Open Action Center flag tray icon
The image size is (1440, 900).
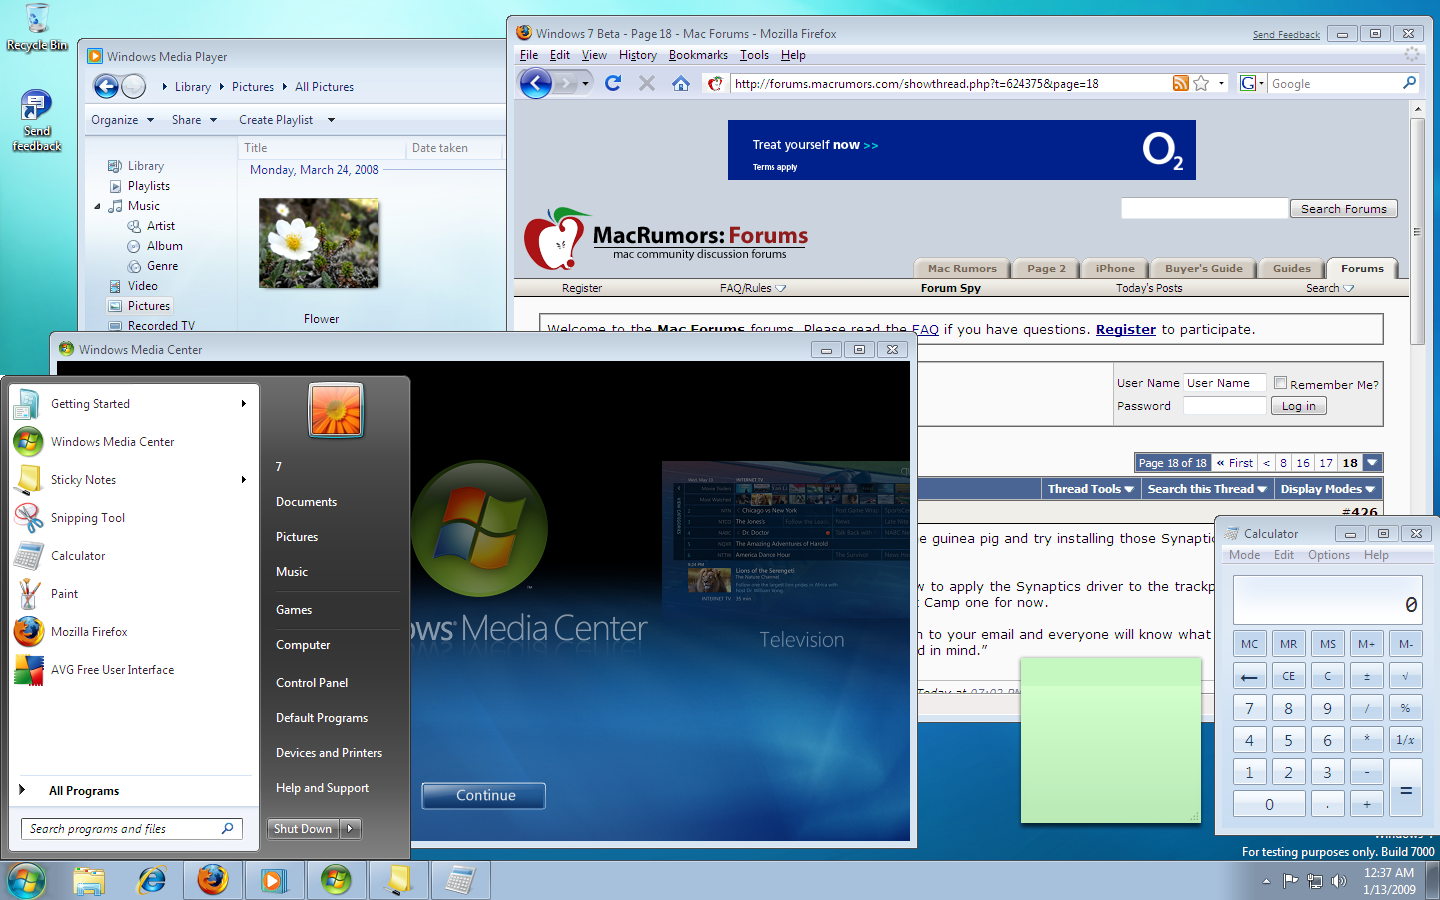[1290, 881]
